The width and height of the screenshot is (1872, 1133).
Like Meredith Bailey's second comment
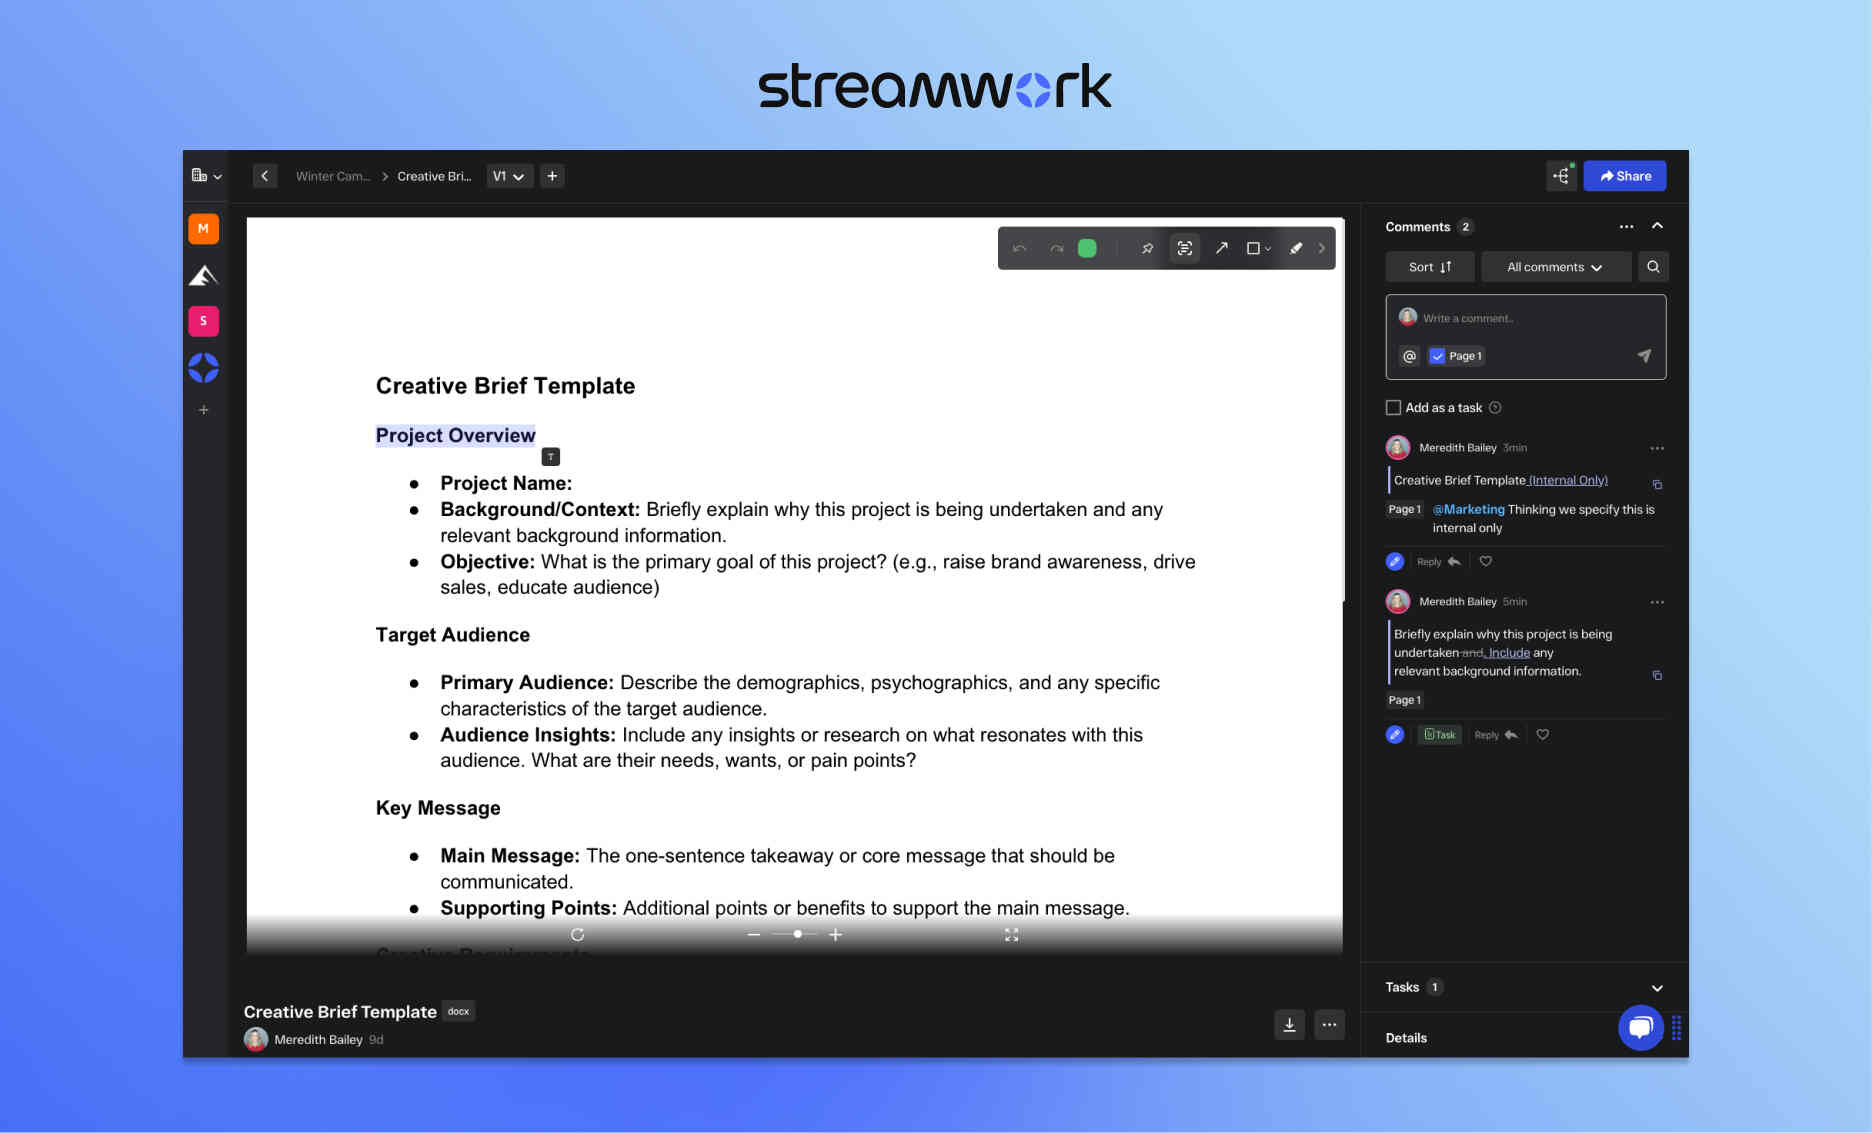(1542, 734)
